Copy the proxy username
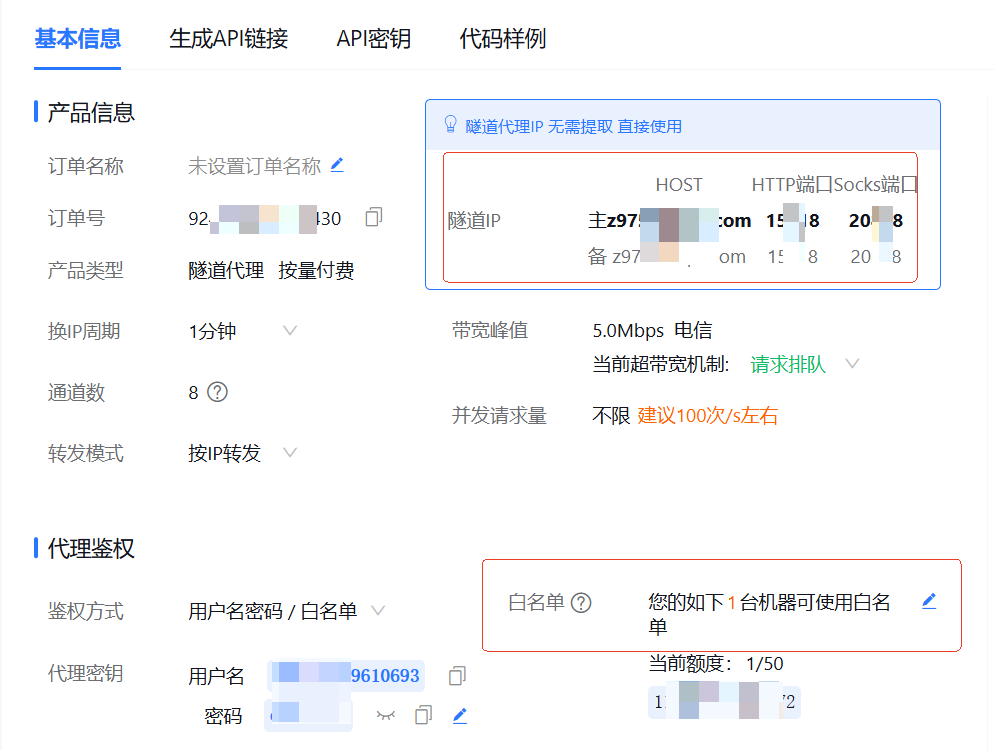 (x=457, y=676)
